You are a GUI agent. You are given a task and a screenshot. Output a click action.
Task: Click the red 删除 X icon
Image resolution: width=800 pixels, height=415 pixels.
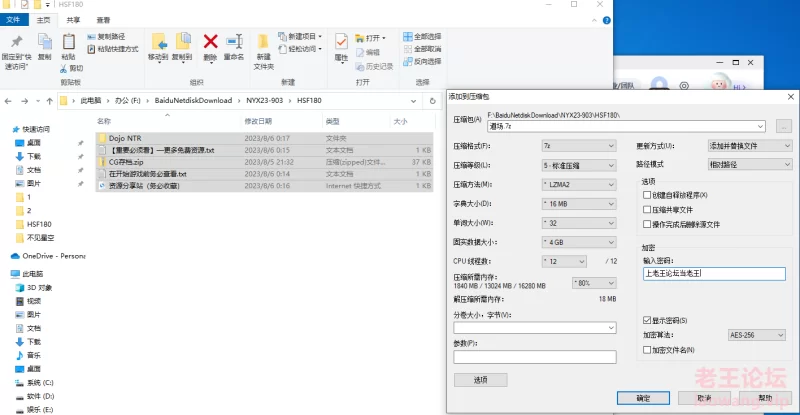coord(210,41)
